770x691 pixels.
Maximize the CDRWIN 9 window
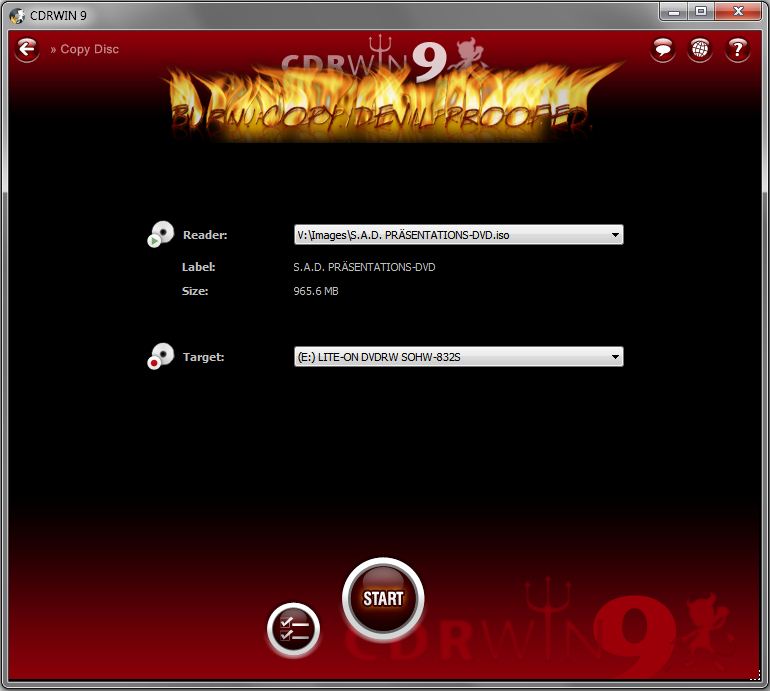click(701, 11)
